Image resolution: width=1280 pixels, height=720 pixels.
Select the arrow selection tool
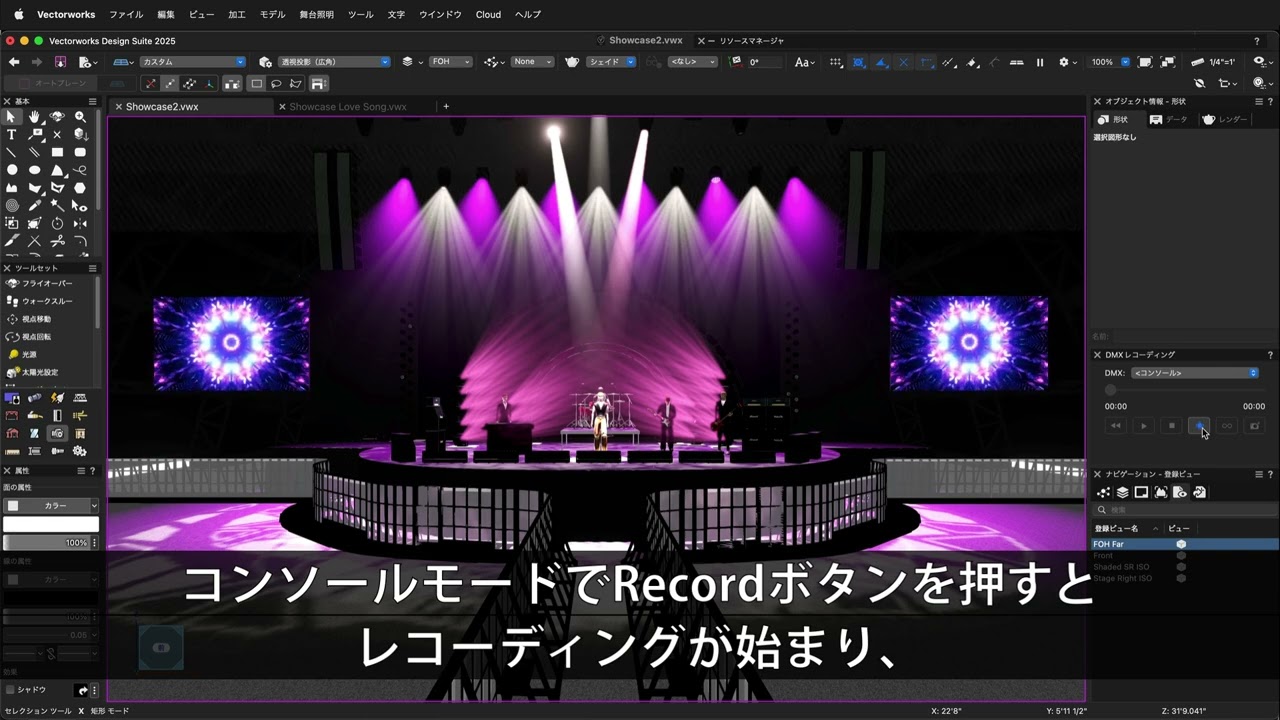[12, 116]
